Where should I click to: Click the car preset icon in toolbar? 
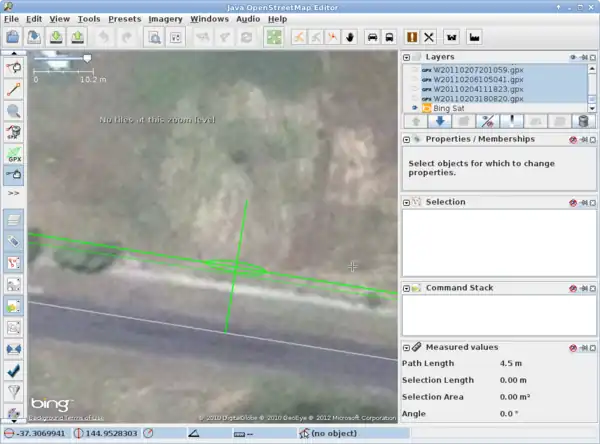tap(373, 38)
